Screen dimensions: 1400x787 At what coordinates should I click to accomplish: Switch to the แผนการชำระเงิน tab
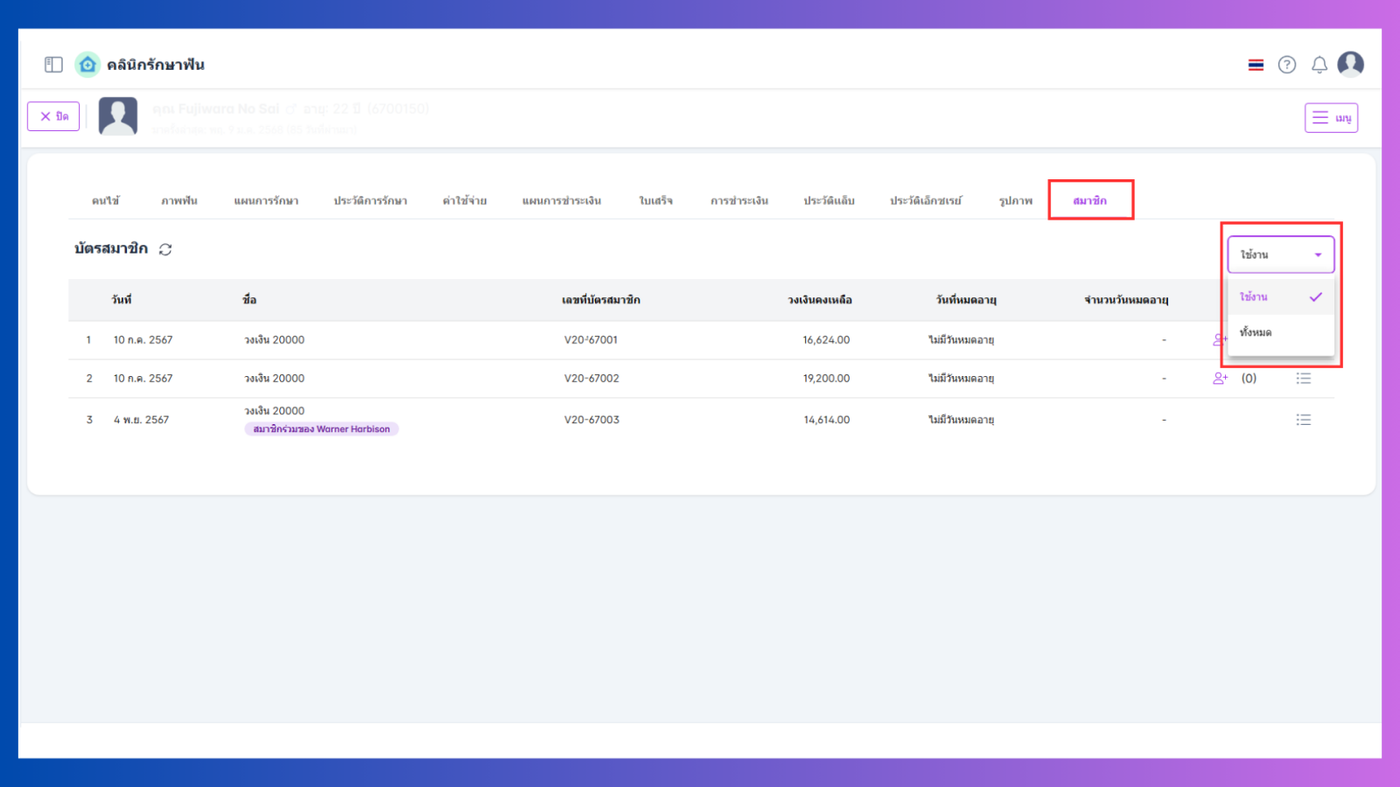(561, 201)
